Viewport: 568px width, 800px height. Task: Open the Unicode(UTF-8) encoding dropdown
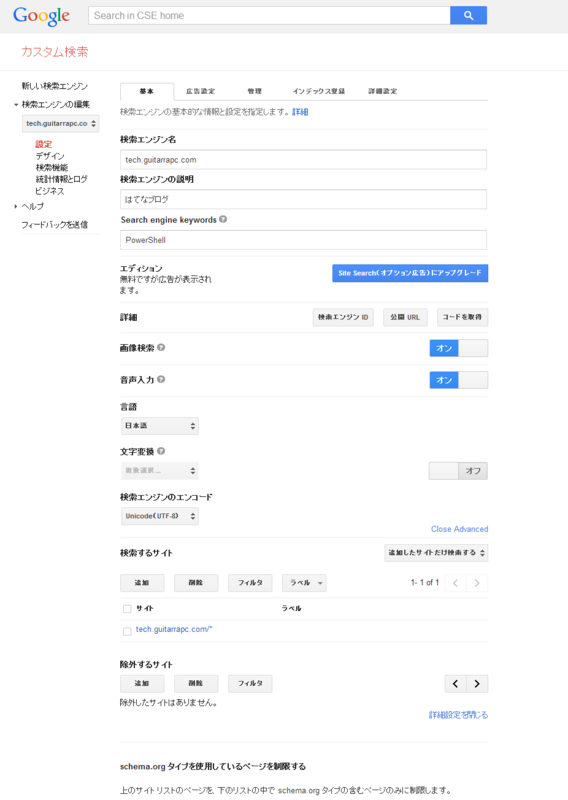[160, 516]
